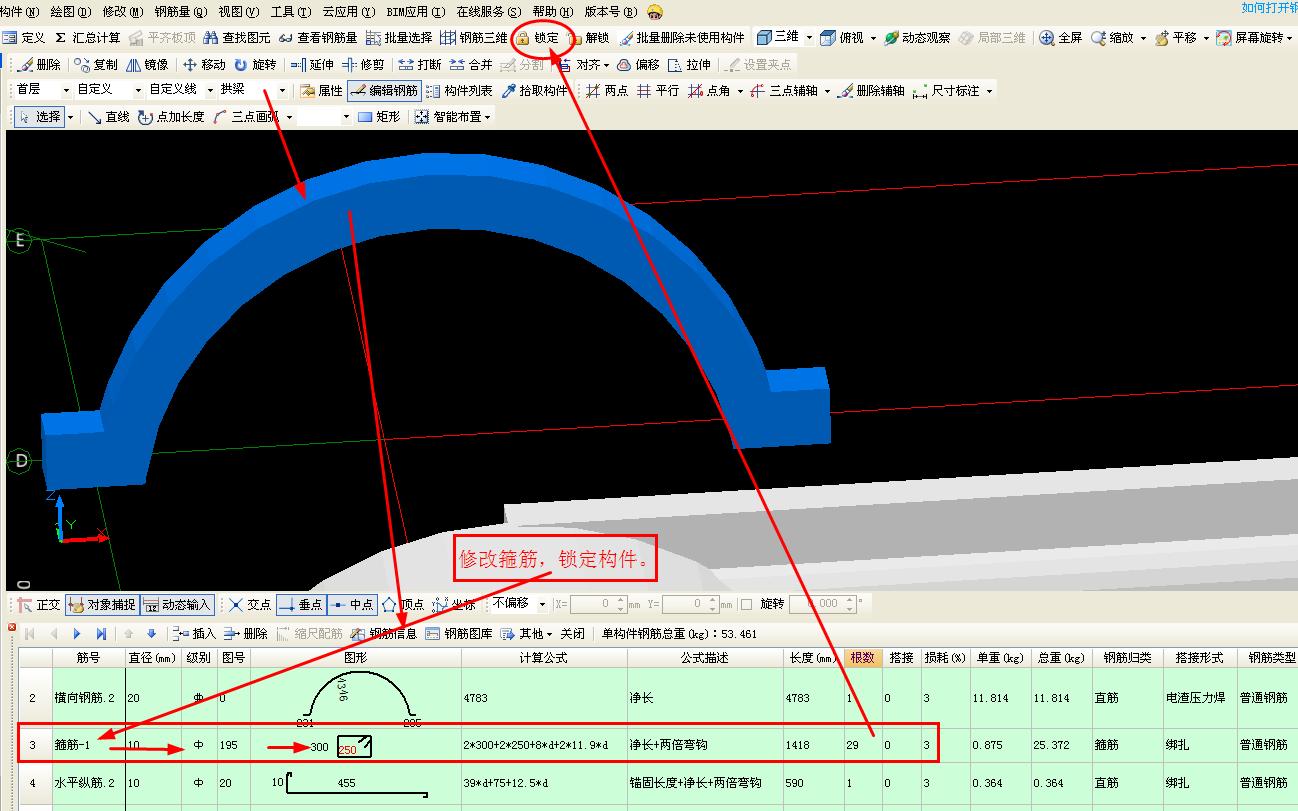Select the 拉伸 stretch tool
Viewport: 1298px width, 811px height.
pos(688,65)
